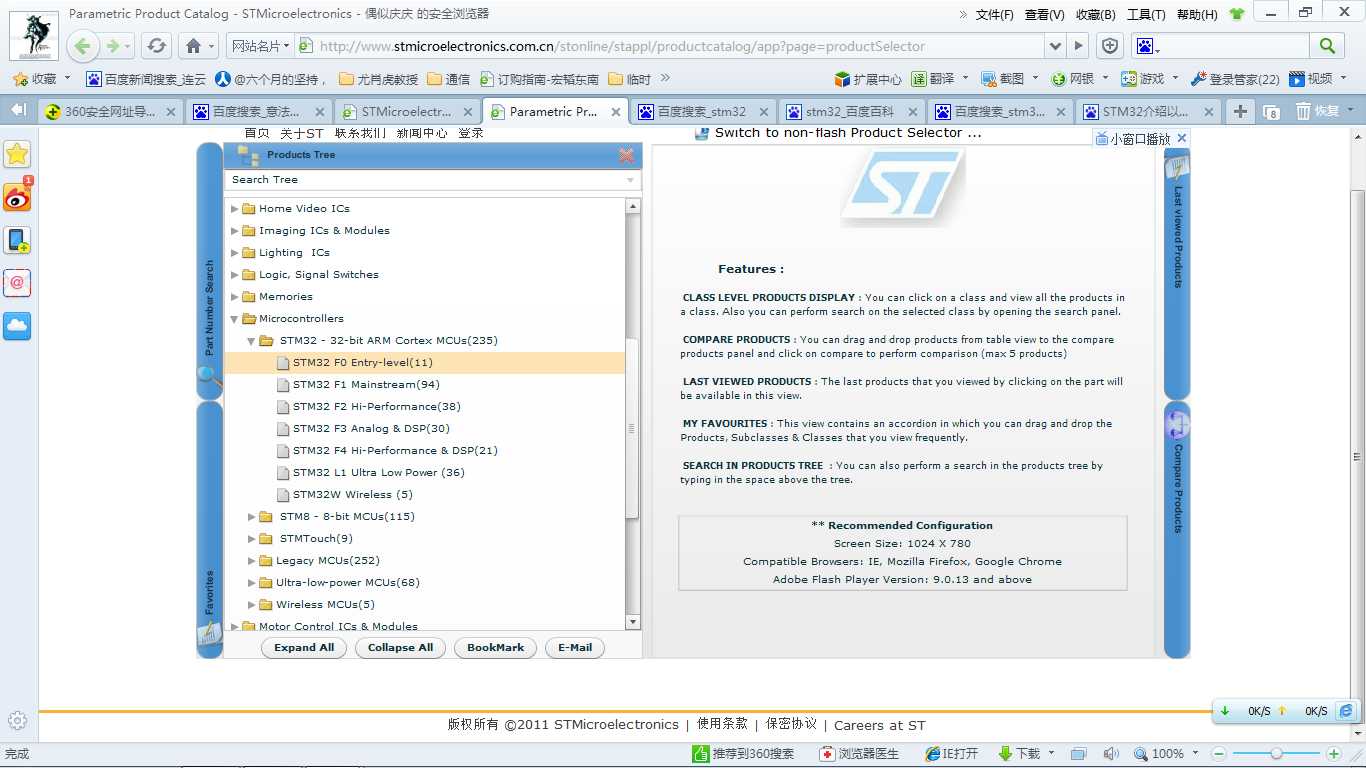Open Part Number Search magnifier icon
This screenshot has width=1366, height=768.
tap(209, 376)
